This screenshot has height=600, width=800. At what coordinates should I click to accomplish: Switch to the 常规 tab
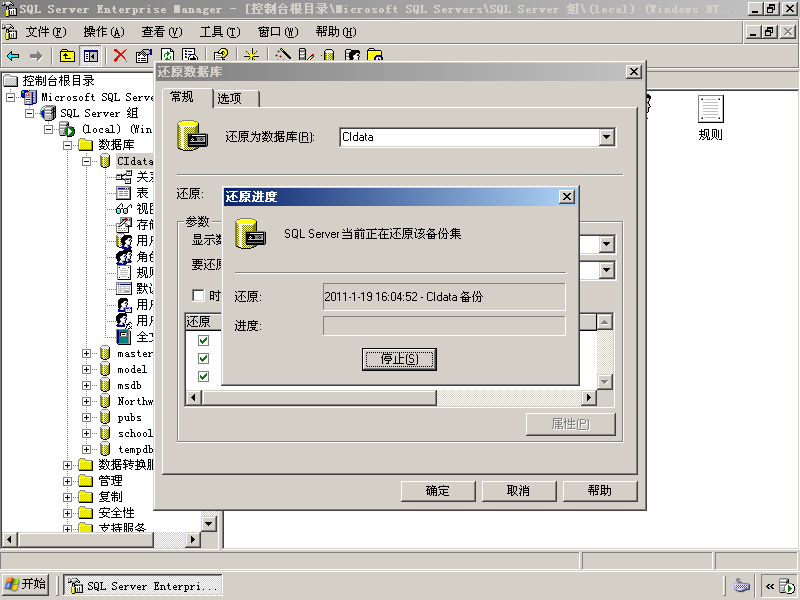(187, 97)
